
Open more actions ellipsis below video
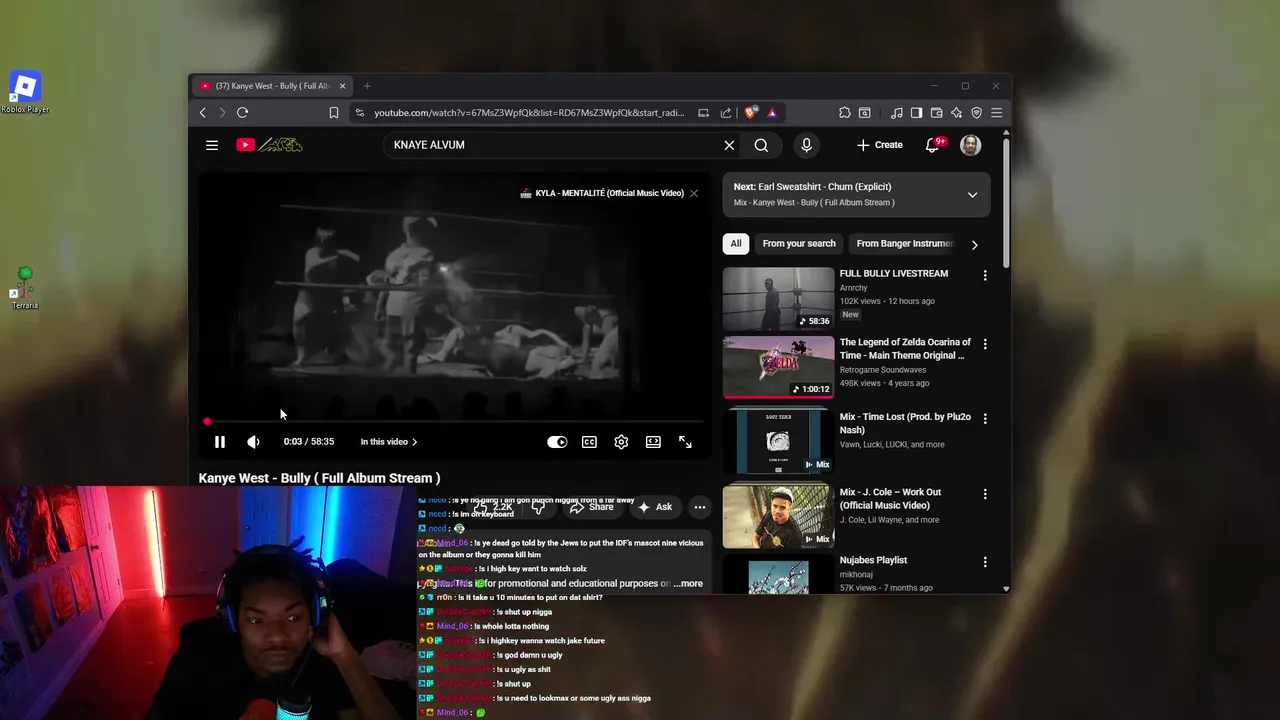(x=700, y=507)
